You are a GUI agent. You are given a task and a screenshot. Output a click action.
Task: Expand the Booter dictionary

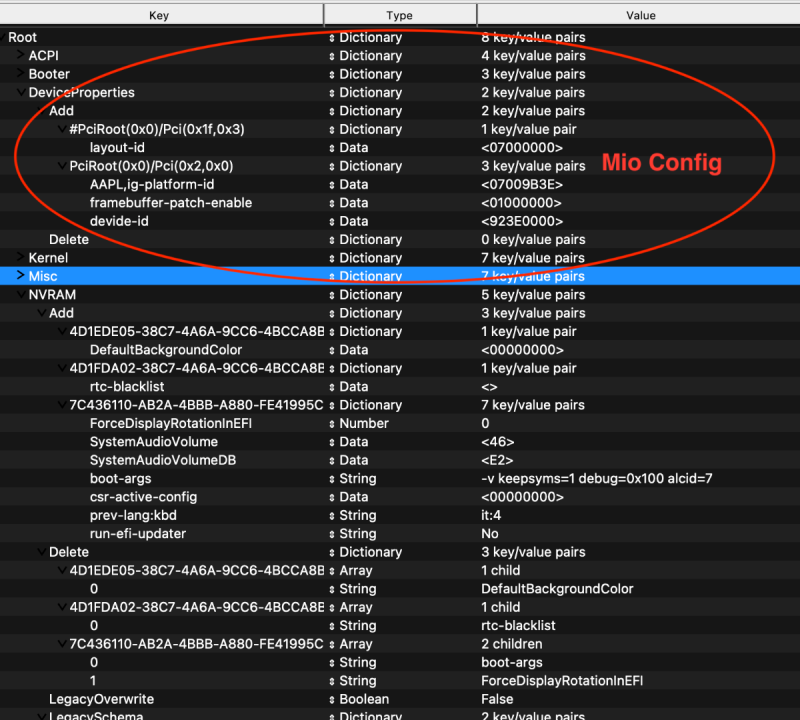(x=22, y=74)
